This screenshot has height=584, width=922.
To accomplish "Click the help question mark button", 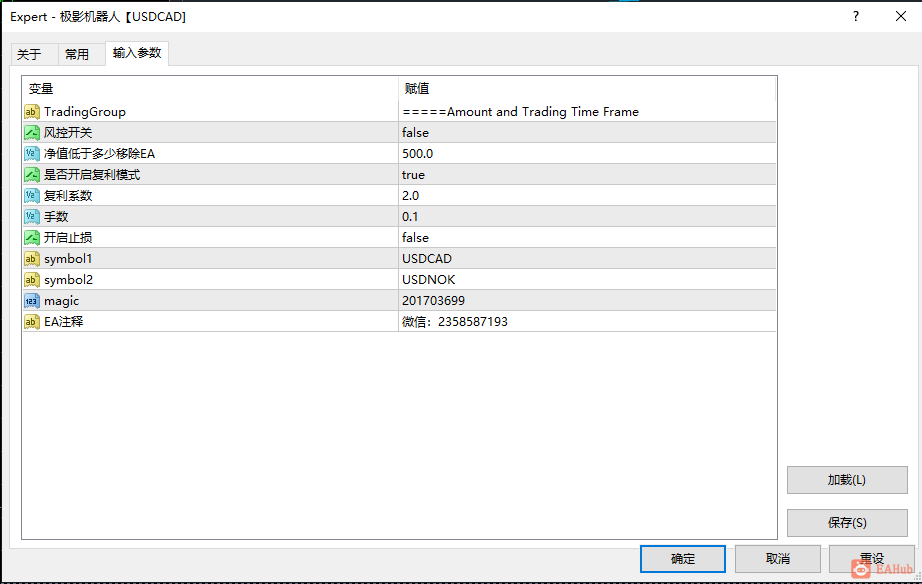I will pyautogui.click(x=855, y=16).
